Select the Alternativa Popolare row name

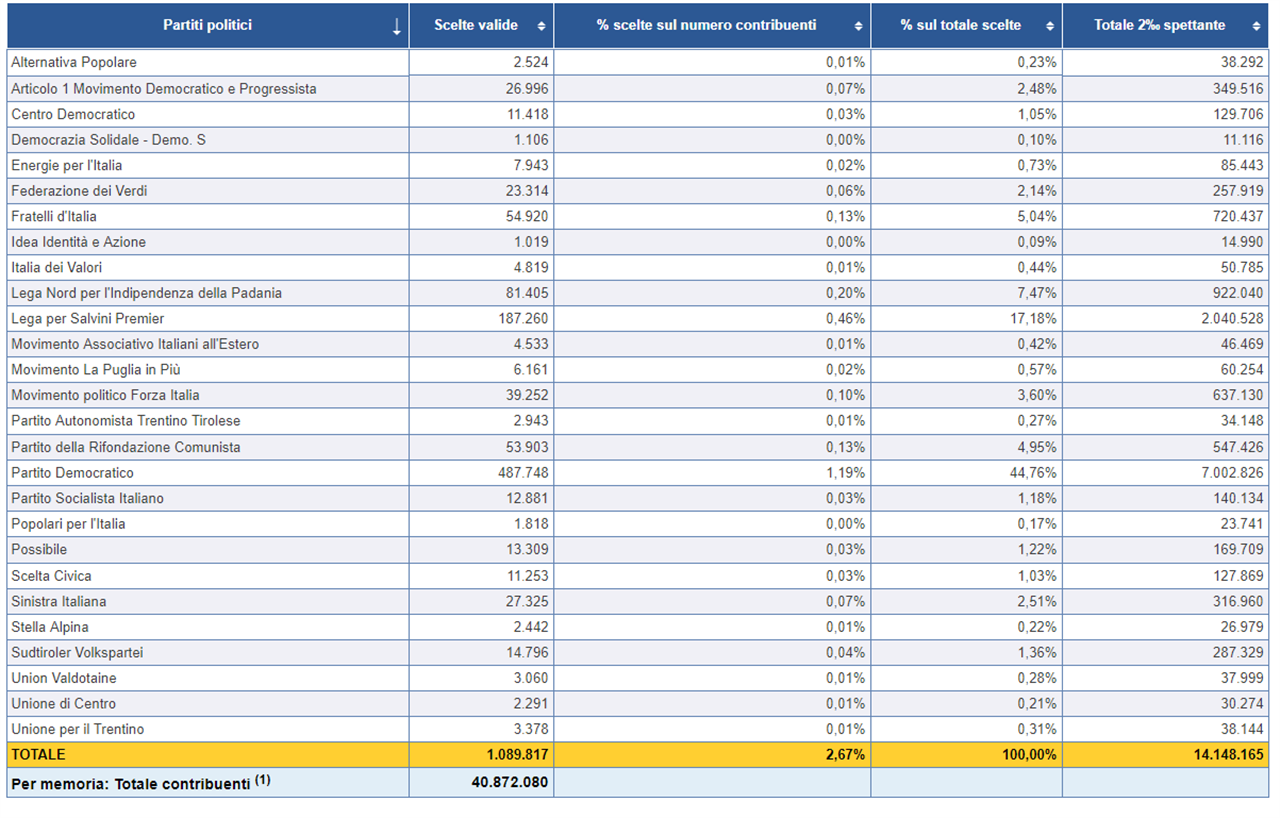click(74, 63)
